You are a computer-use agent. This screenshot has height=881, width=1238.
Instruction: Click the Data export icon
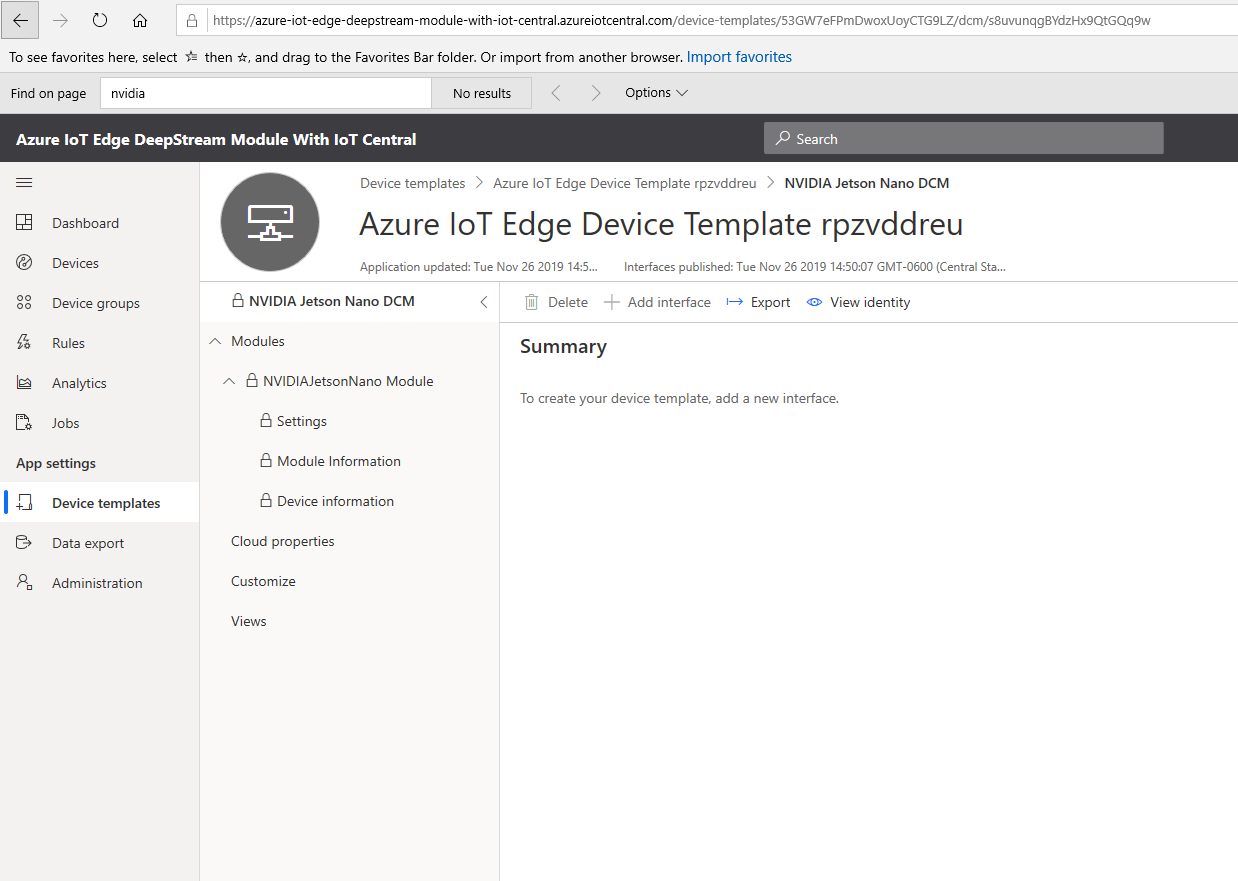pyautogui.click(x=25, y=543)
